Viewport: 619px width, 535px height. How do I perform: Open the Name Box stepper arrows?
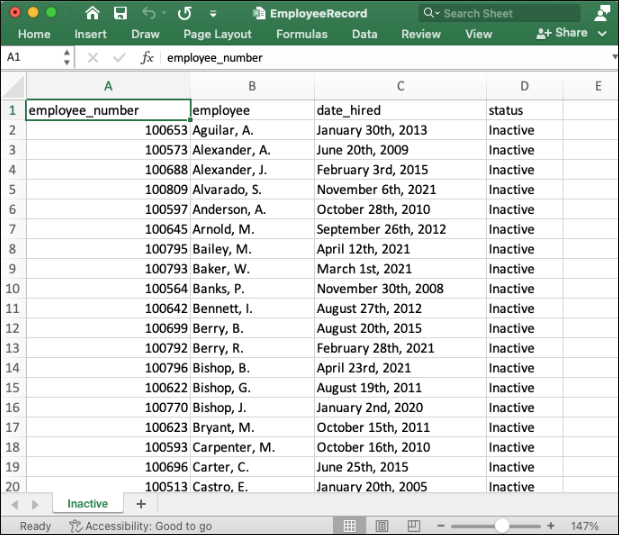67,57
